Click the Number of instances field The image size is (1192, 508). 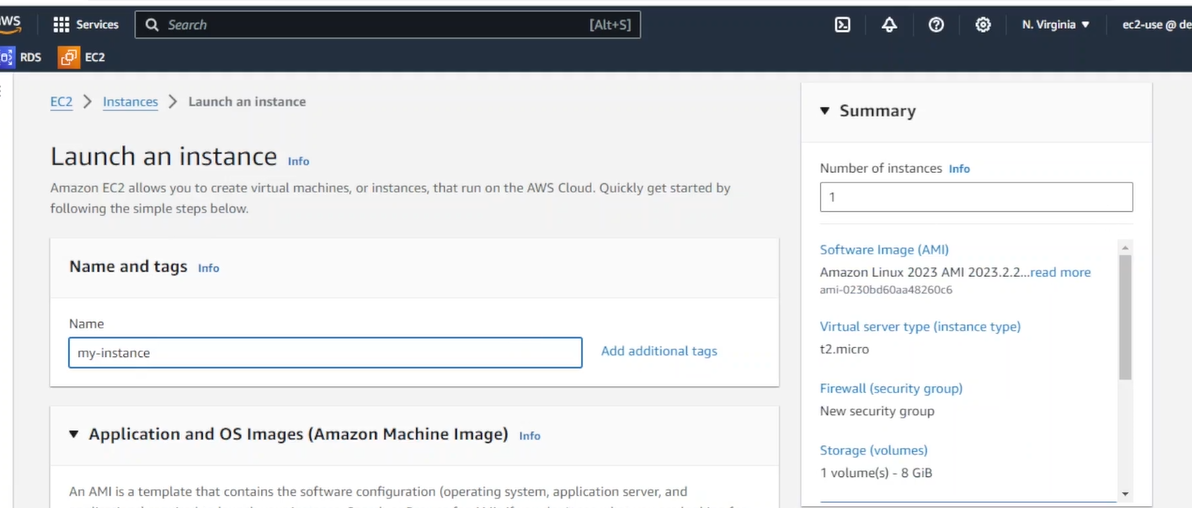click(x=976, y=197)
